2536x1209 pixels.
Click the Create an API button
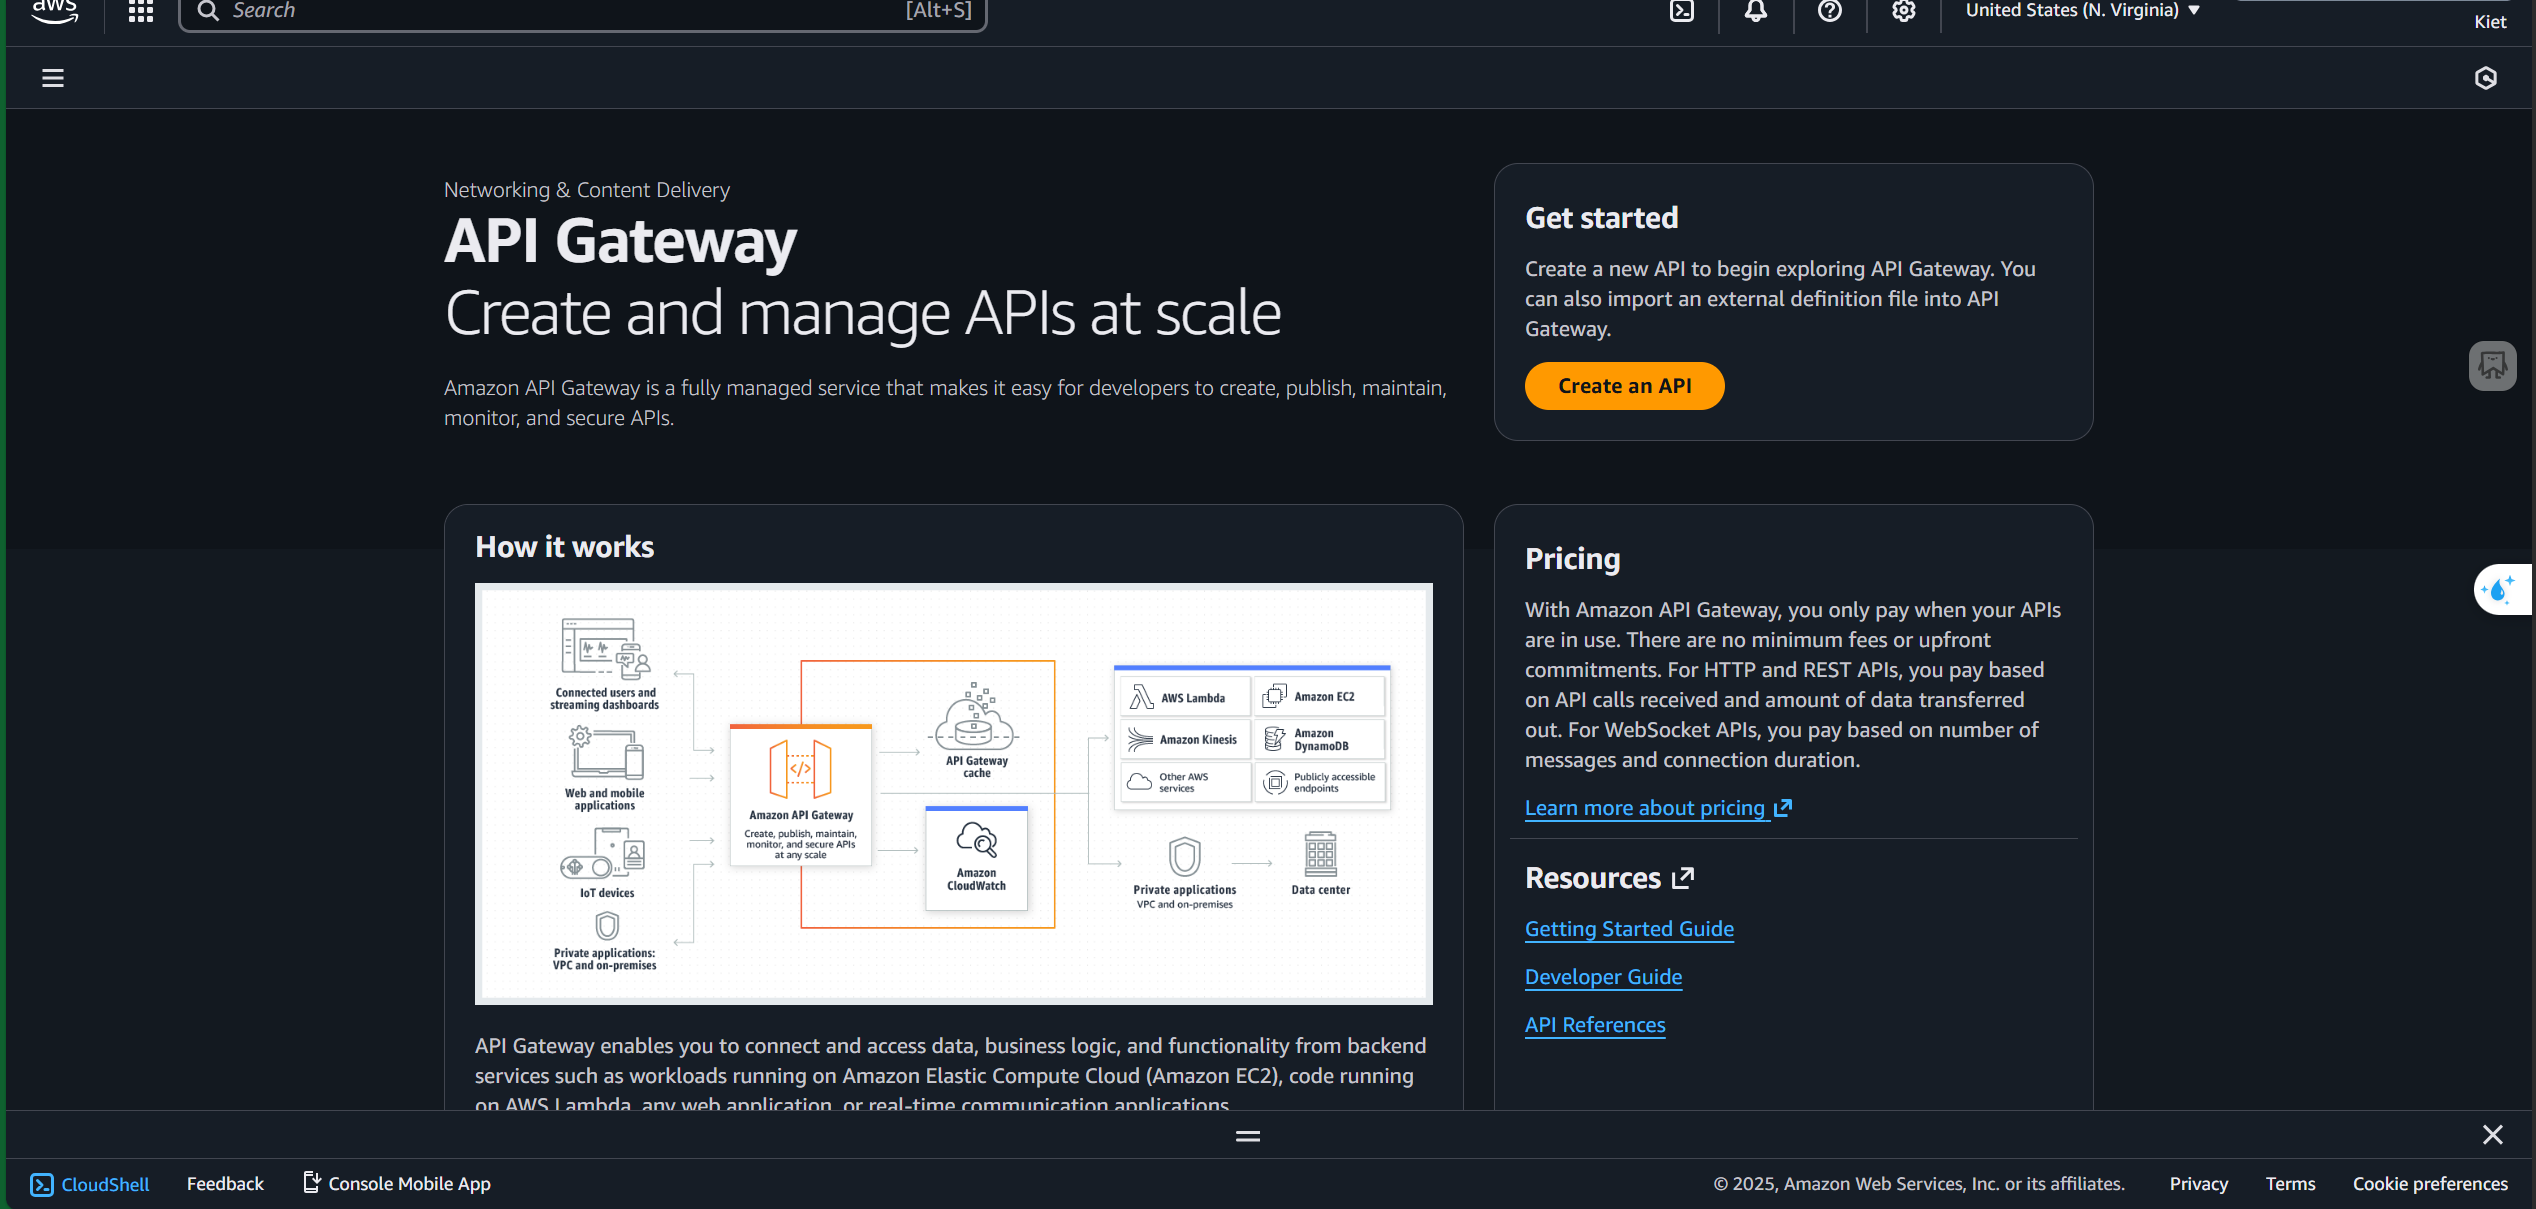[x=1624, y=386]
